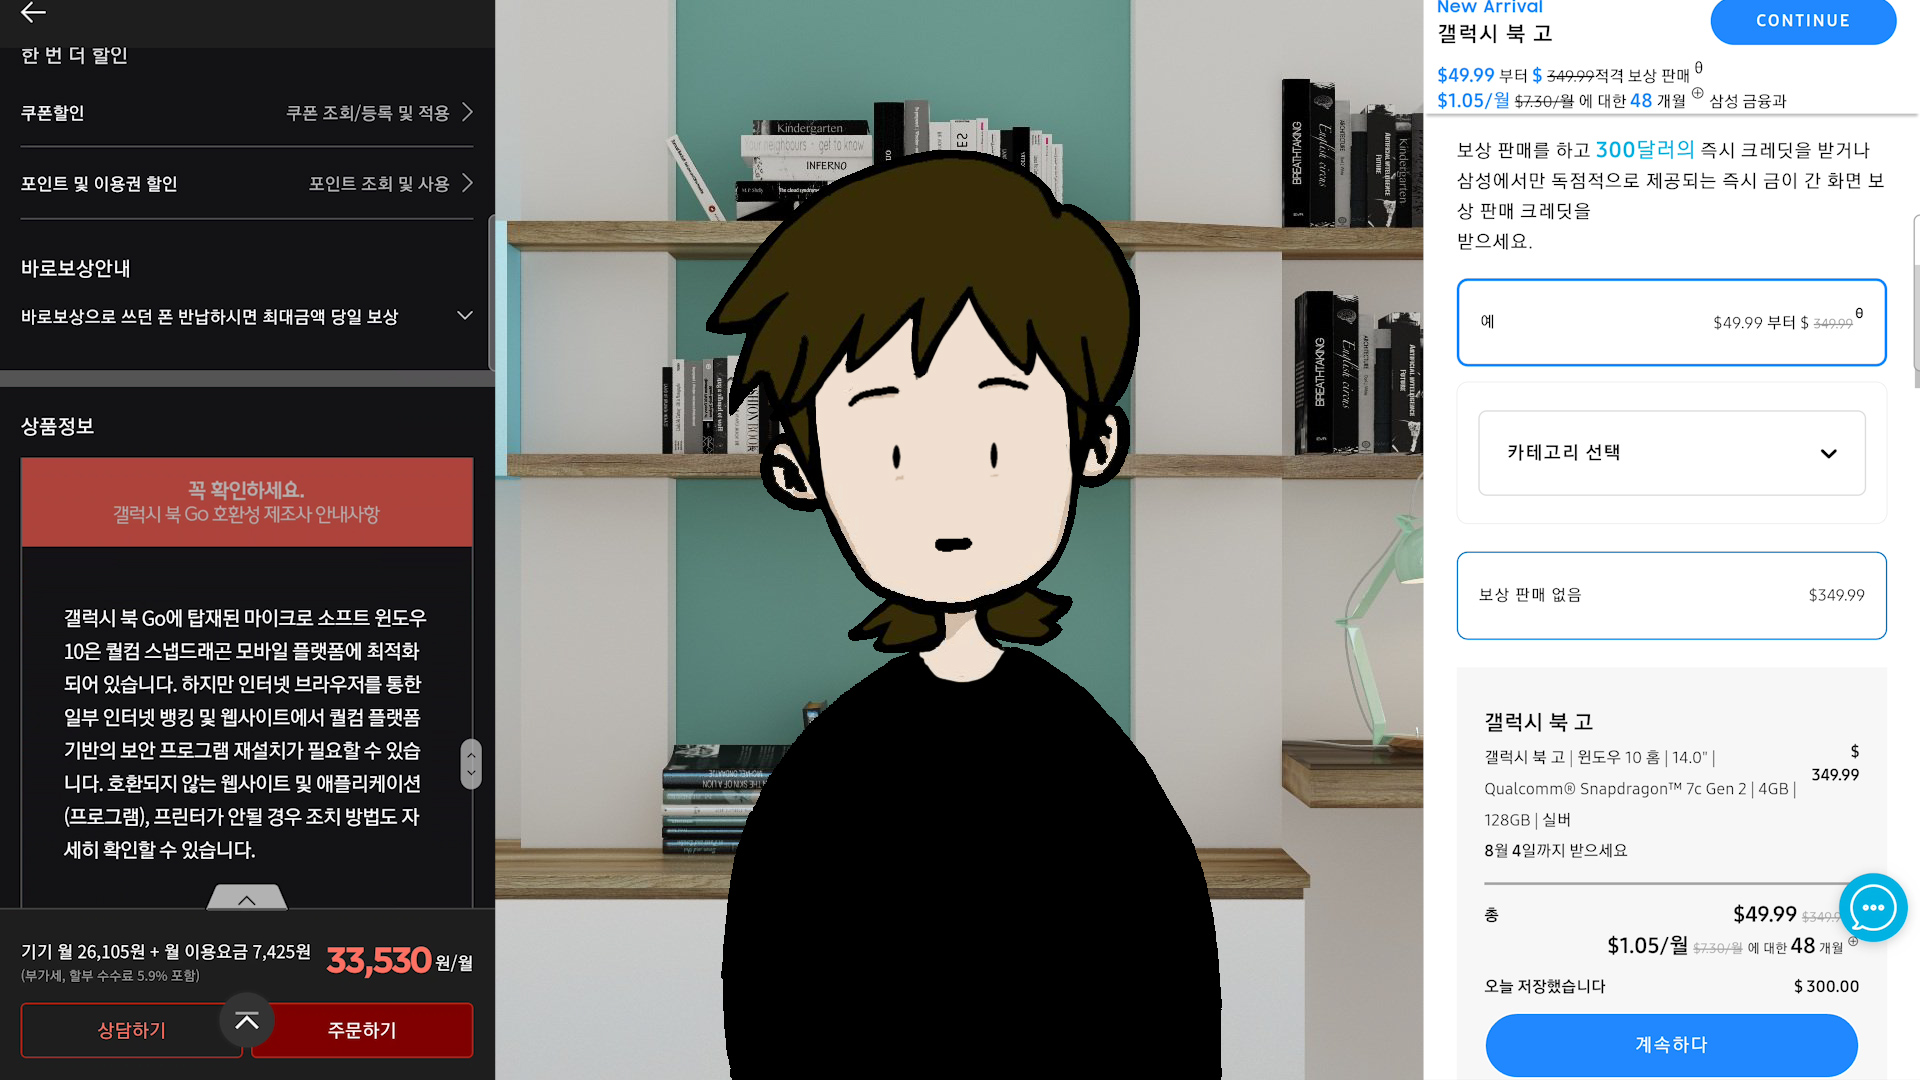The width and height of the screenshot is (1920, 1080).
Task: Click the 삼성 금융과 link
Action: [x=1747, y=101]
